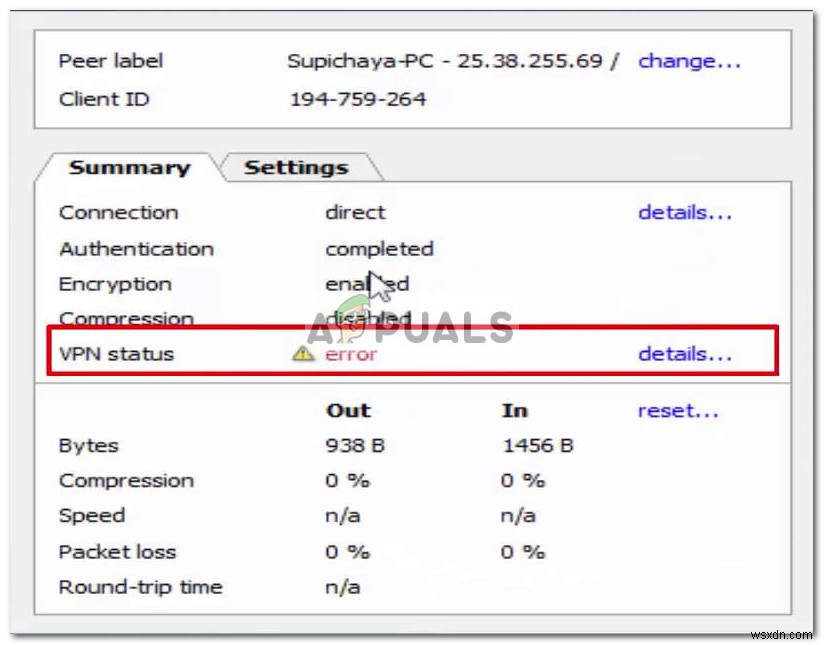Click the Packet loss label

tap(117, 552)
